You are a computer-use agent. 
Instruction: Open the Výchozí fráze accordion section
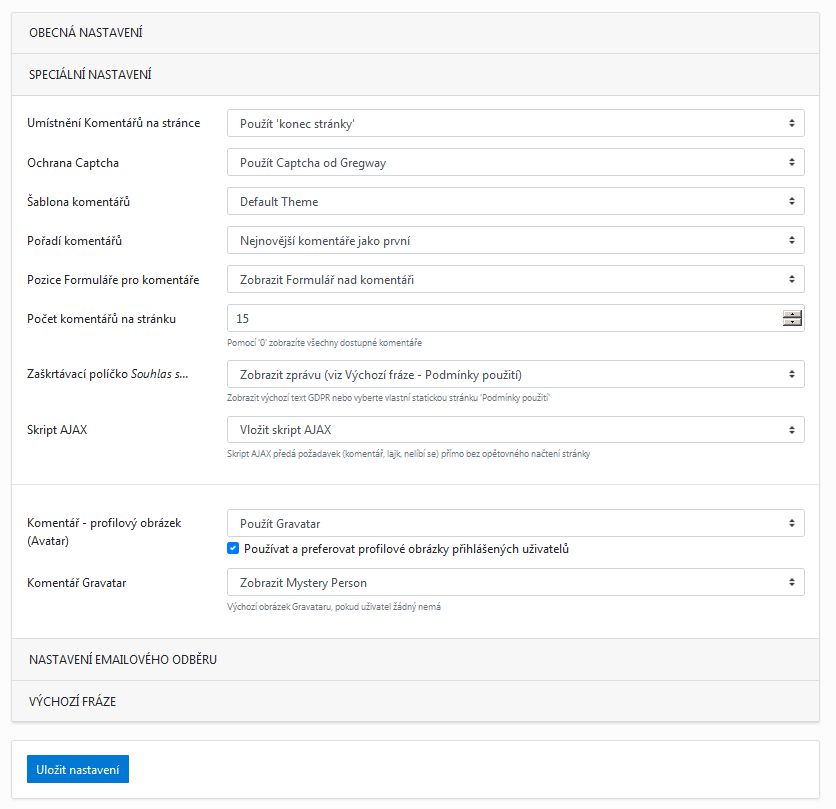73,702
